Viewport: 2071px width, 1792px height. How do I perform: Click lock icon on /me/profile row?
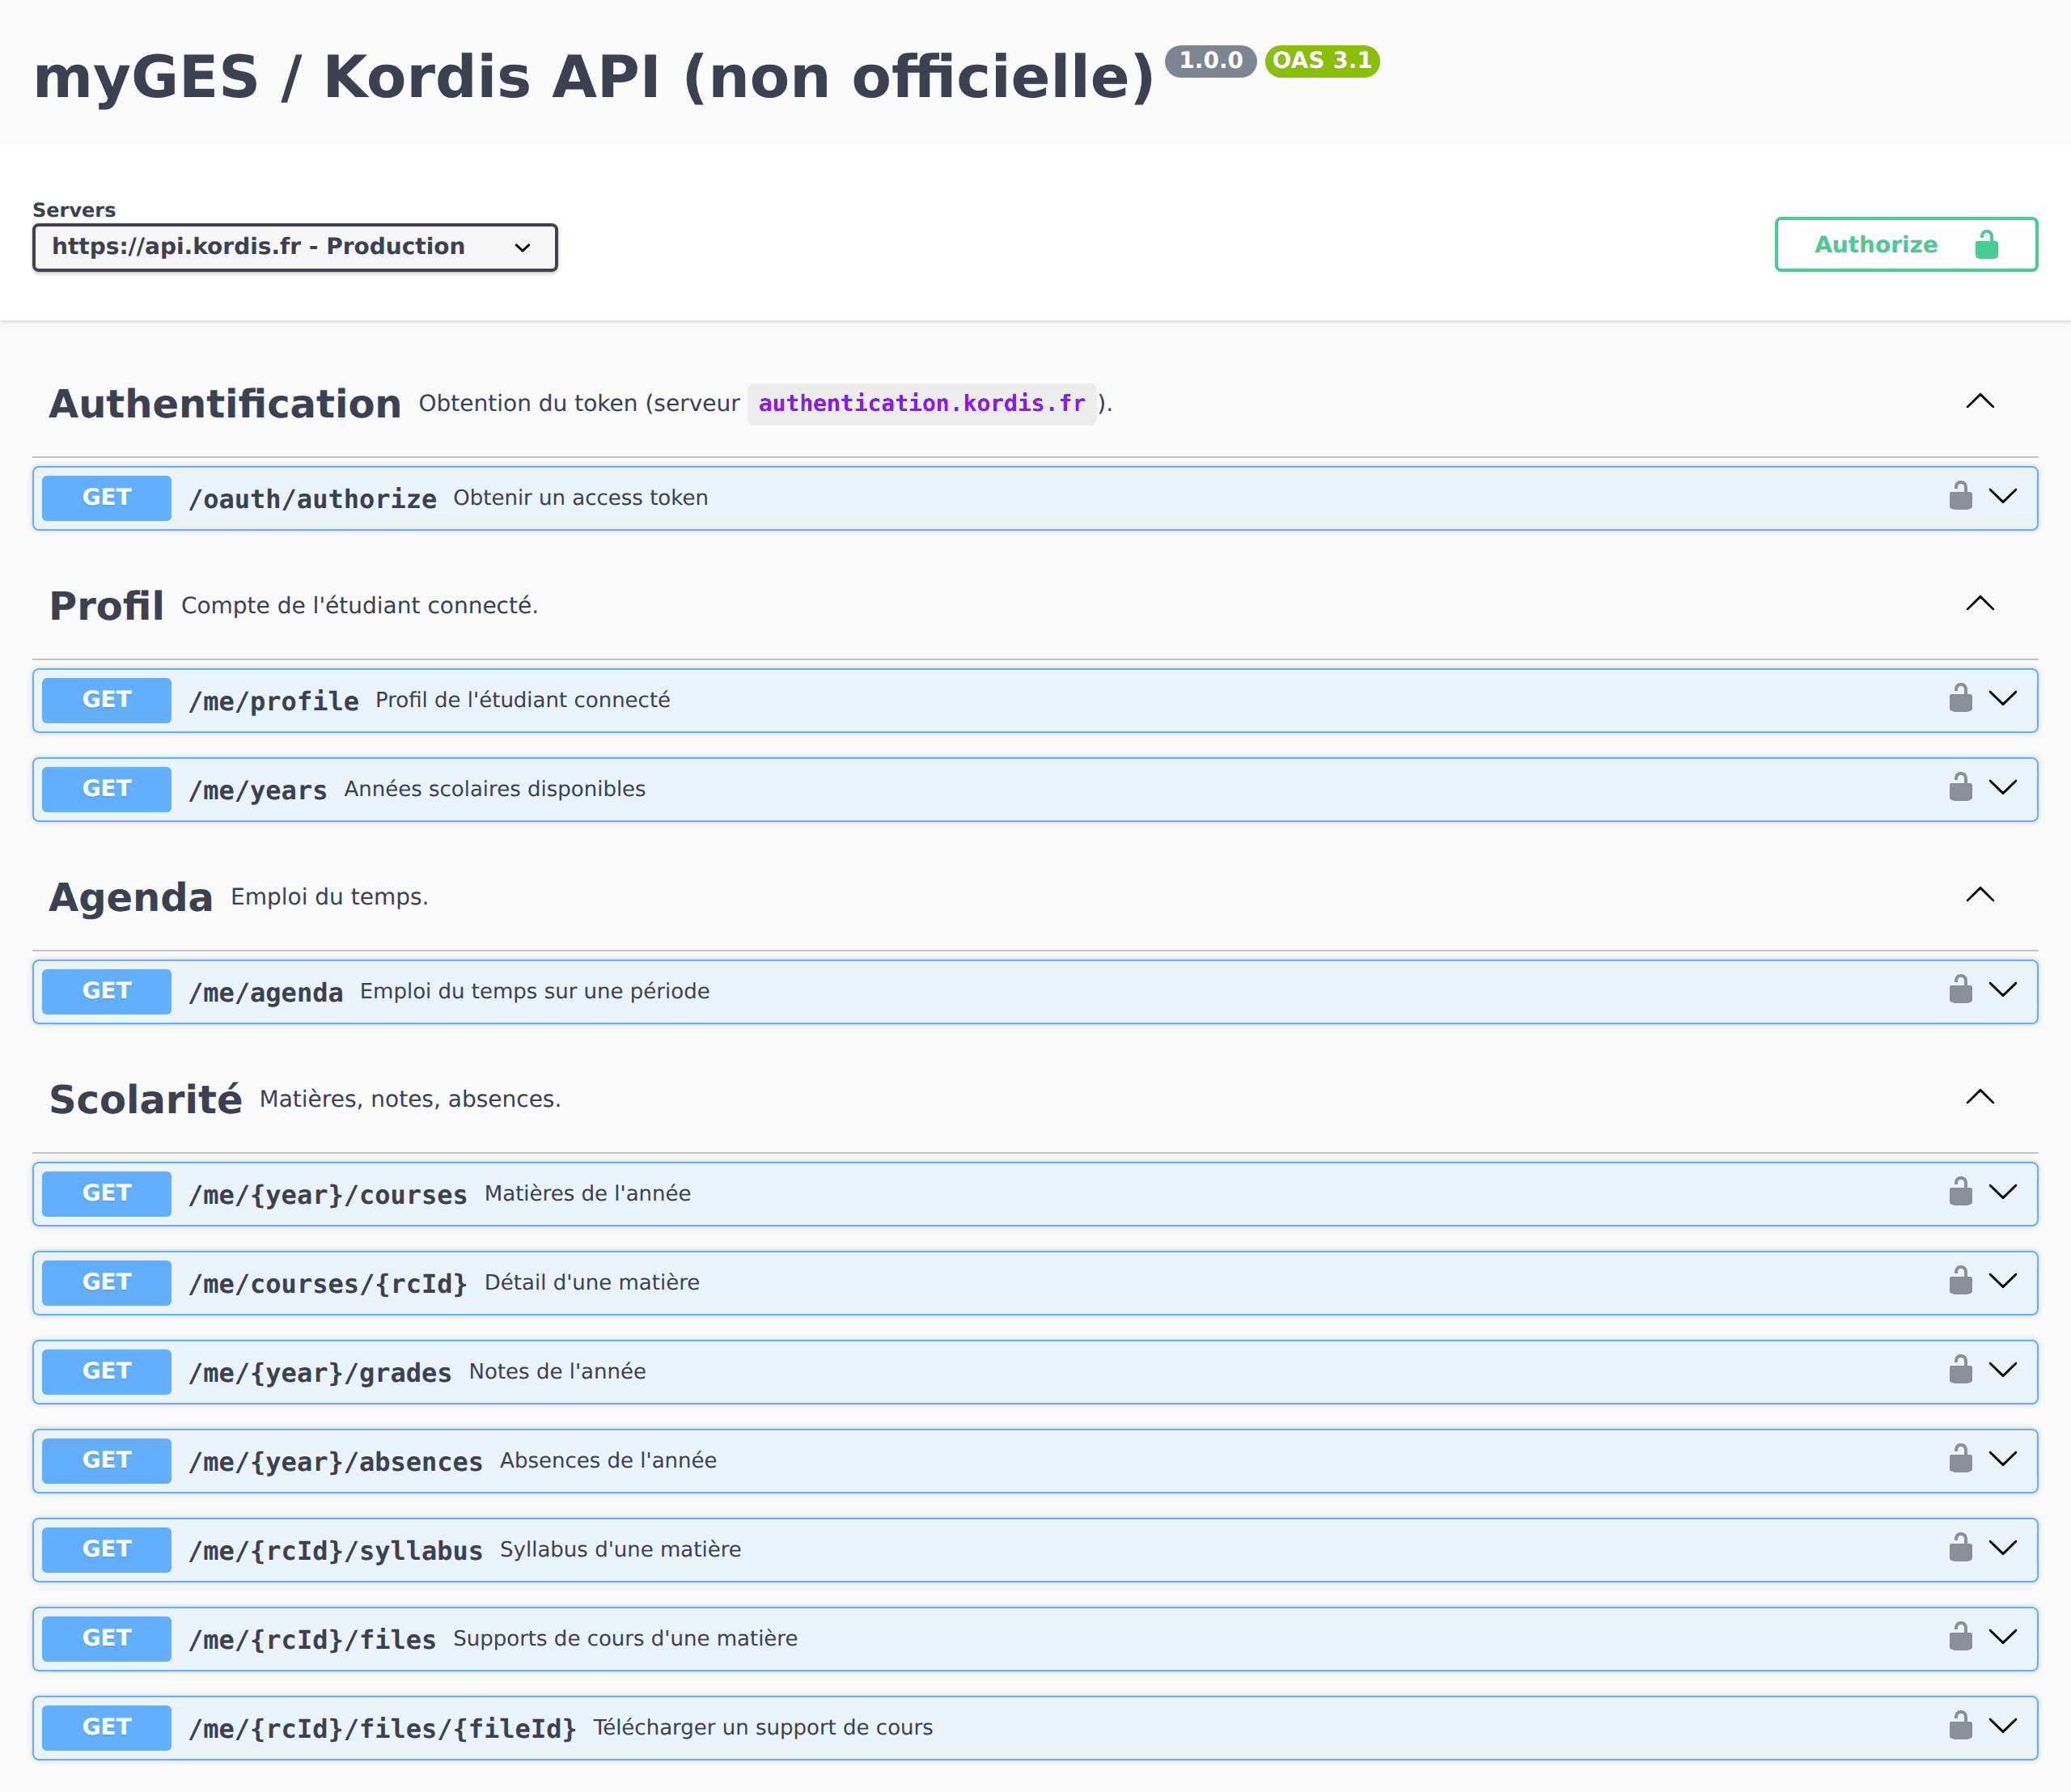point(1960,698)
